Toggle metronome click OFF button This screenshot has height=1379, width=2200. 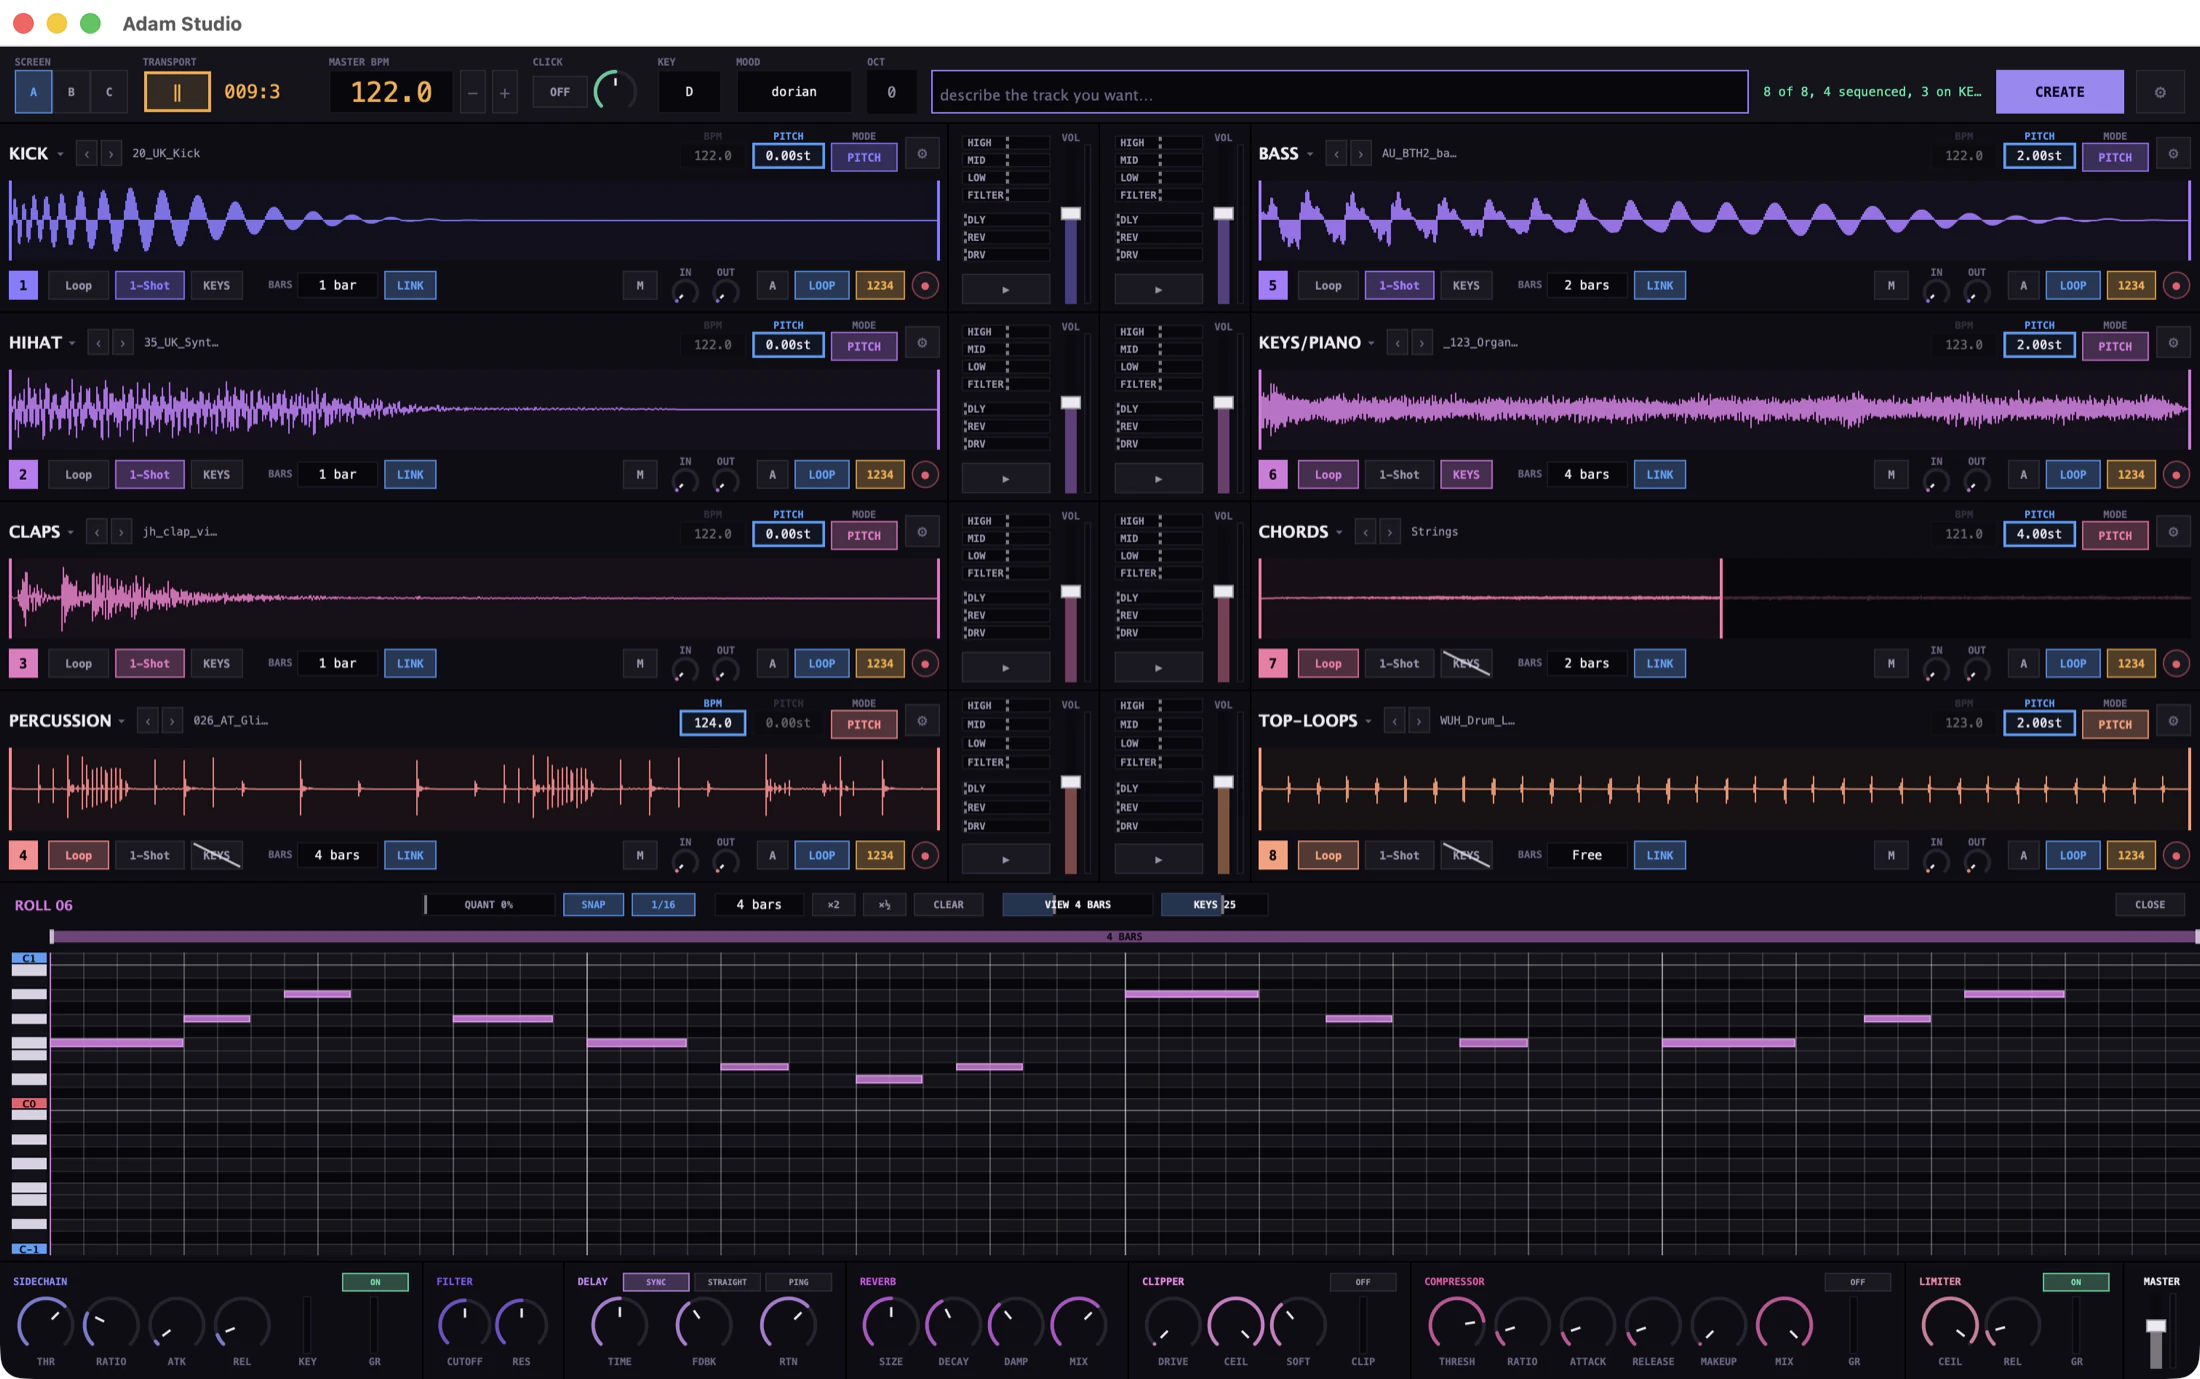click(560, 92)
